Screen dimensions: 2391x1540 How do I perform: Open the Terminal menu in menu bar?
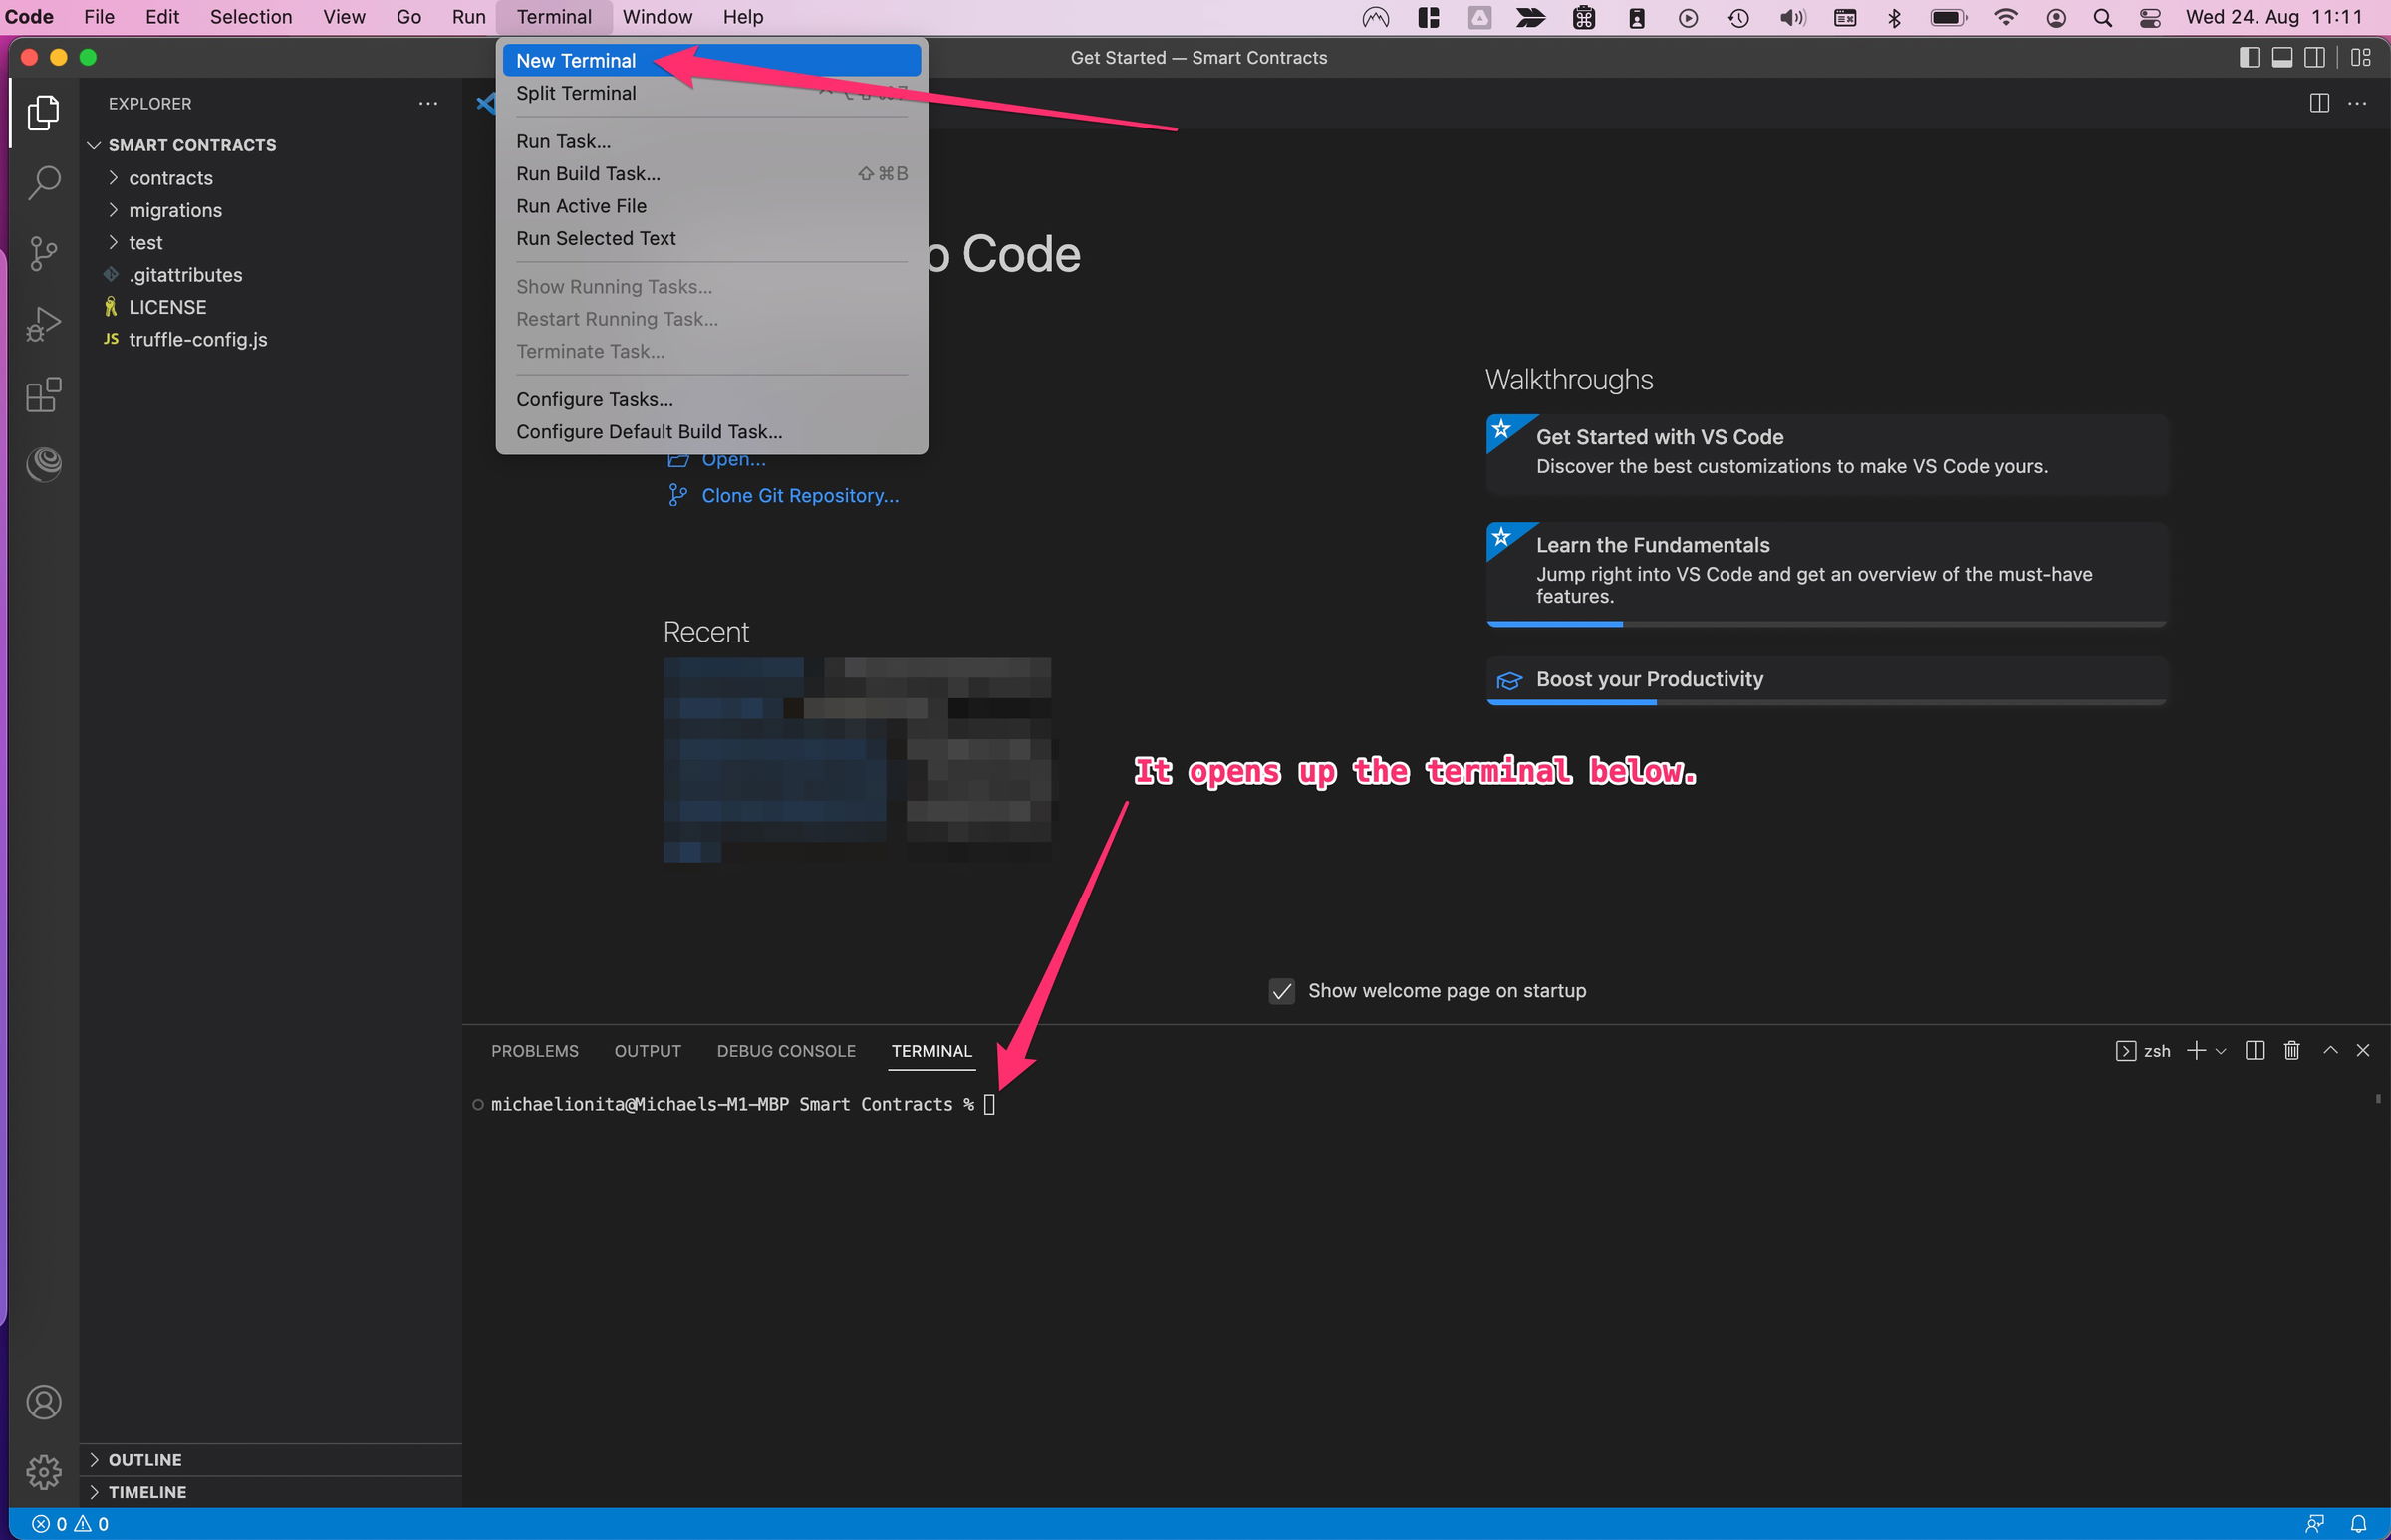[554, 17]
